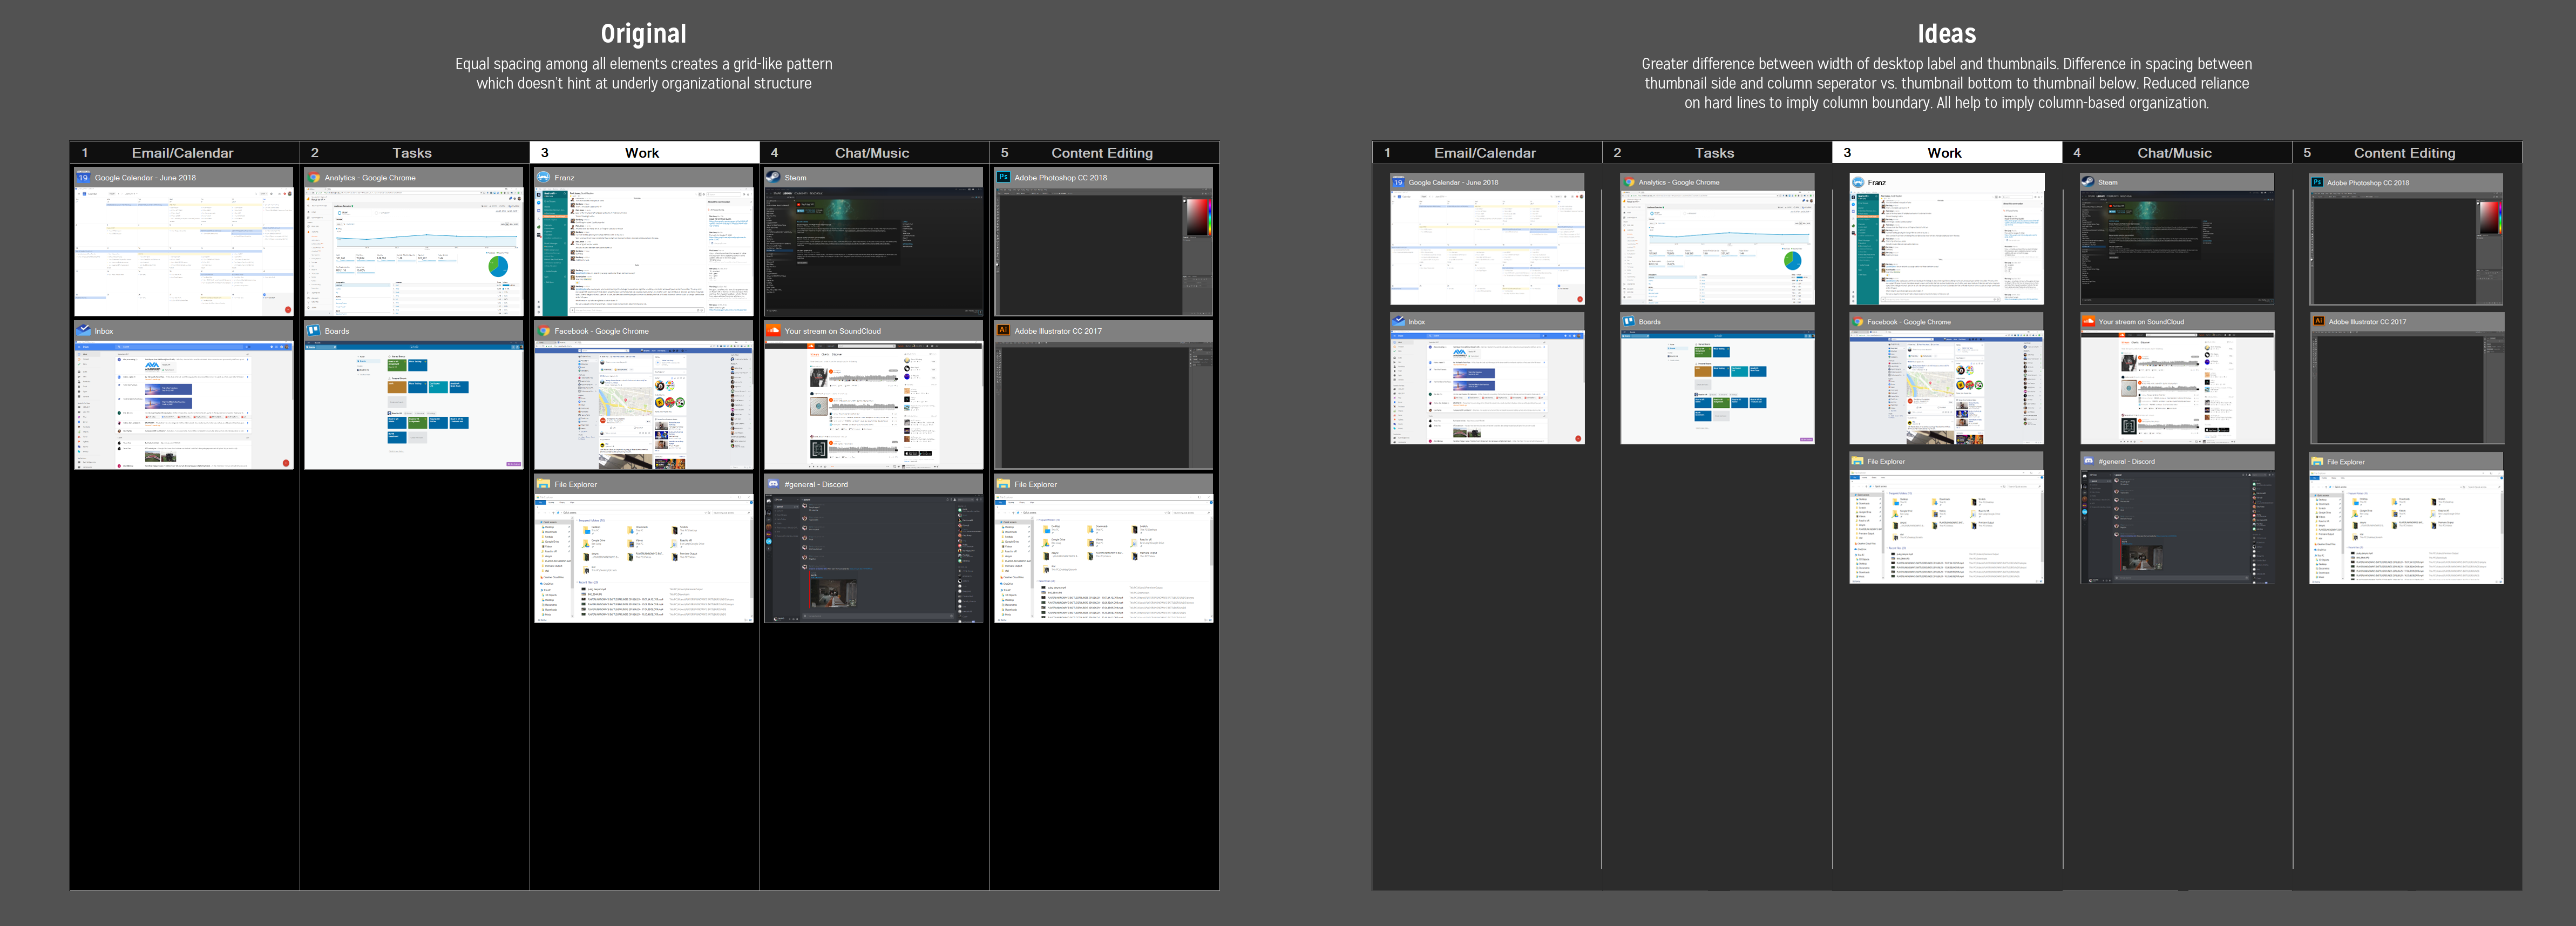This screenshot has height=926, width=2576.
Task: Click the Boards app icon in Boards title bar
Action: pos(314,331)
